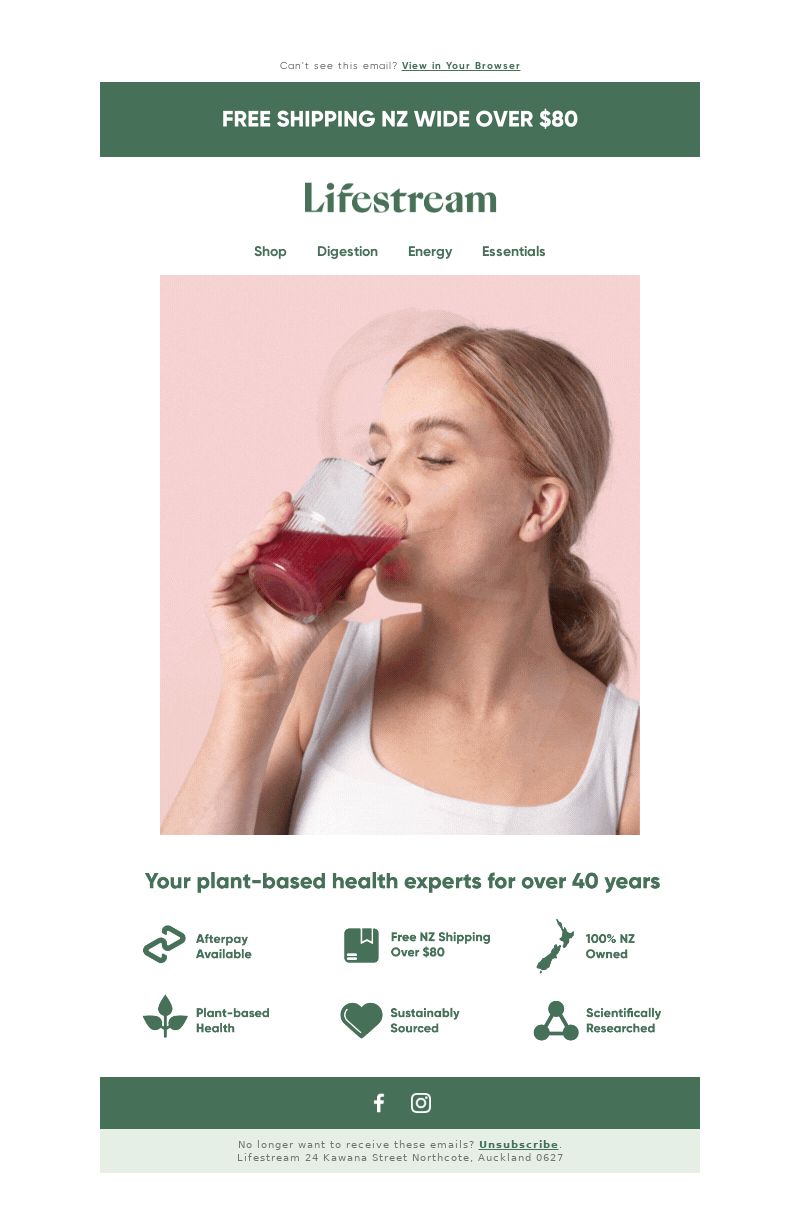The height and width of the screenshot is (1212, 800).
Task: Open the Essentials navigation link
Action: point(514,251)
